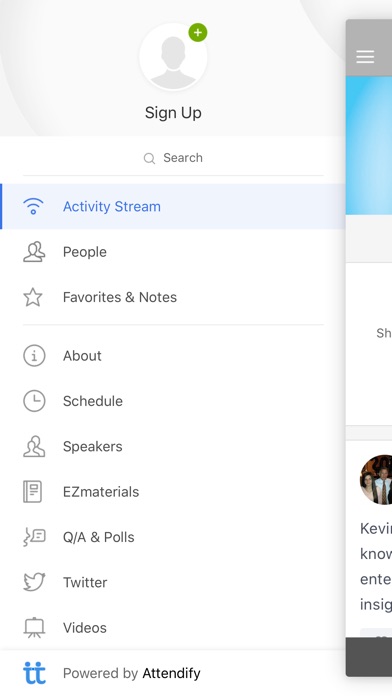Click the Activity Stream wifi icon
This screenshot has height=696, width=392.
[x=33, y=206]
